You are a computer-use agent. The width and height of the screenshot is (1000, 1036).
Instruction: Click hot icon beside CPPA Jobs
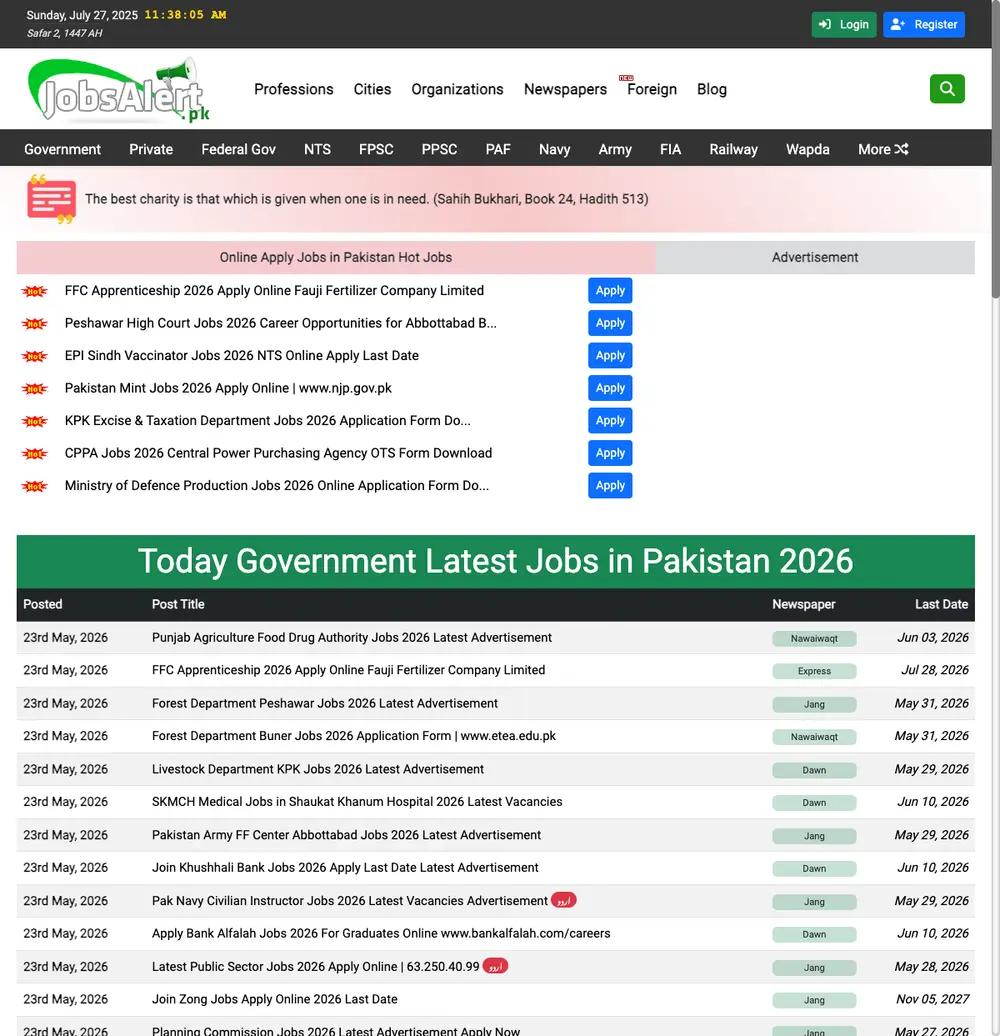pyautogui.click(x=34, y=453)
